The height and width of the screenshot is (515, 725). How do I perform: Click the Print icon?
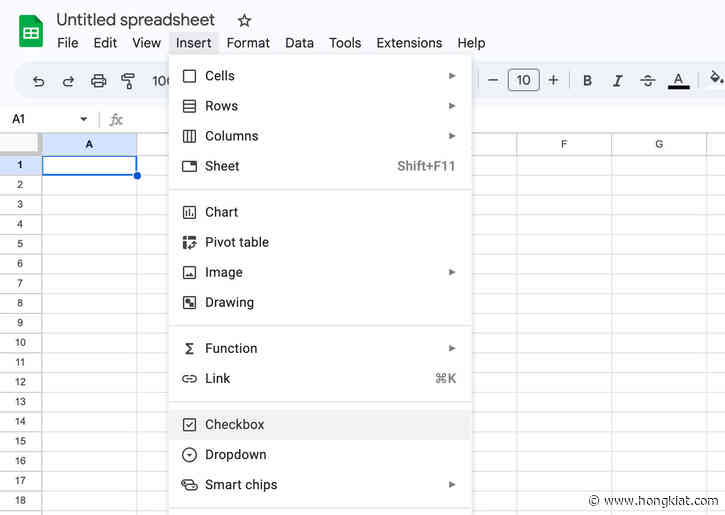[x=98, y=81]
